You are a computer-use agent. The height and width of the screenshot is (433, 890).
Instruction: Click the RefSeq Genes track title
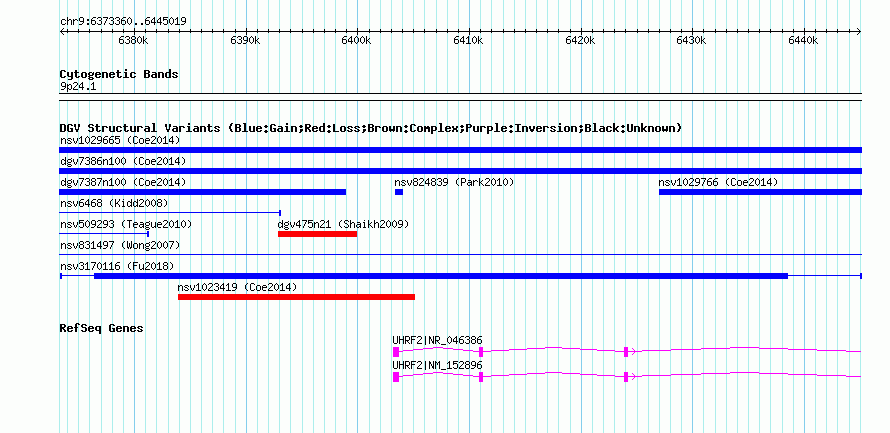102,328
